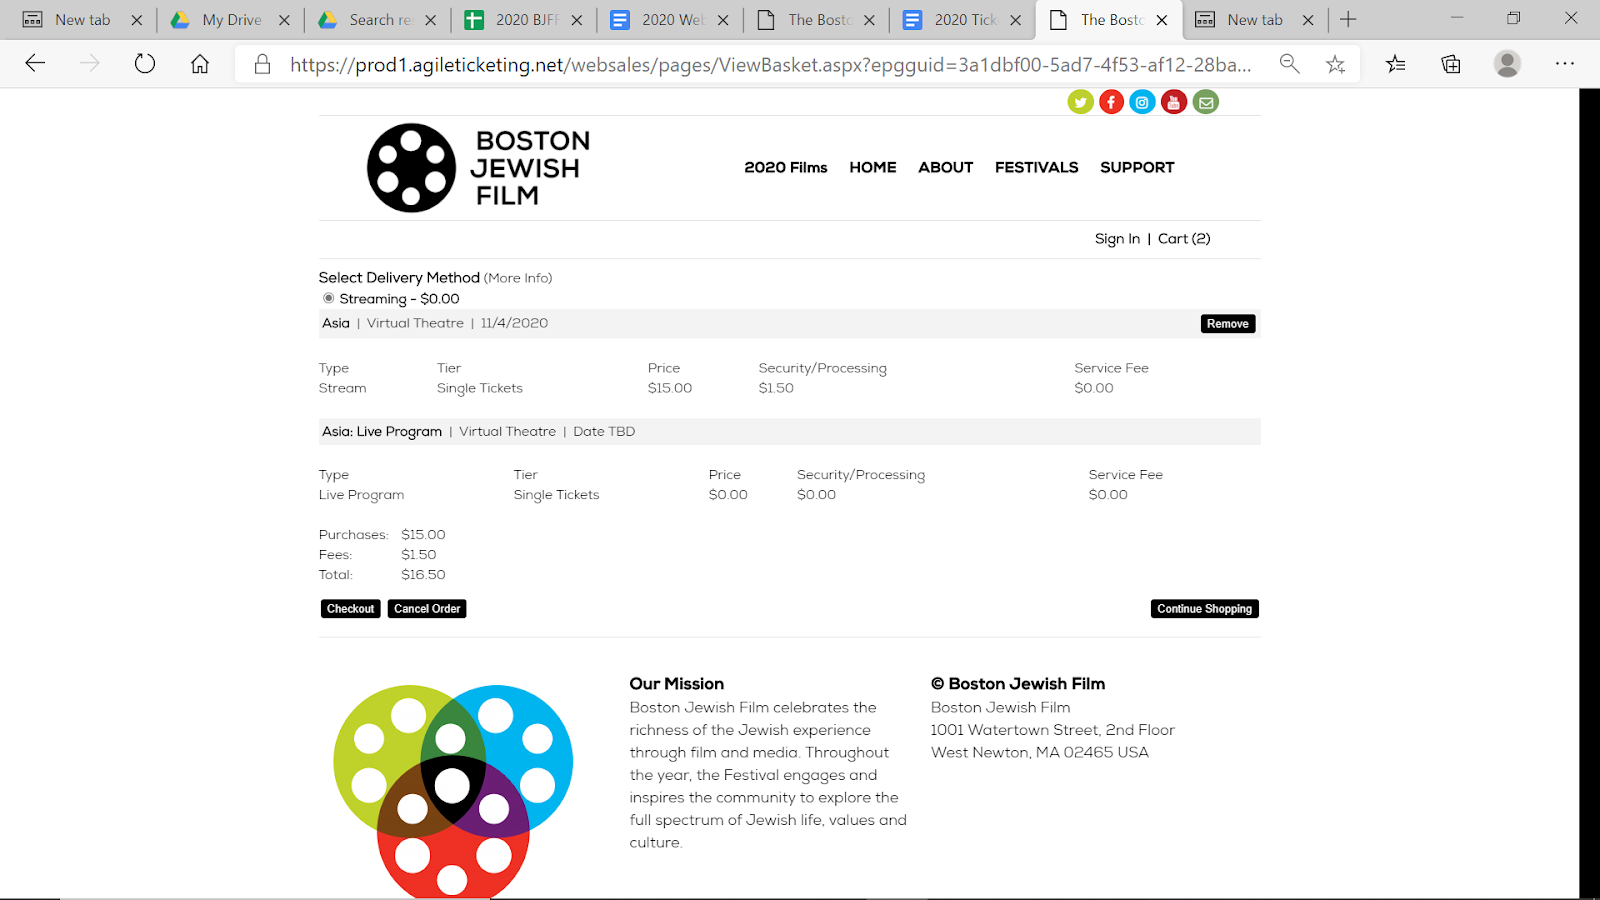
Task: Click the Security/Processing fee $1.50 for Asia
Action: 776,388
